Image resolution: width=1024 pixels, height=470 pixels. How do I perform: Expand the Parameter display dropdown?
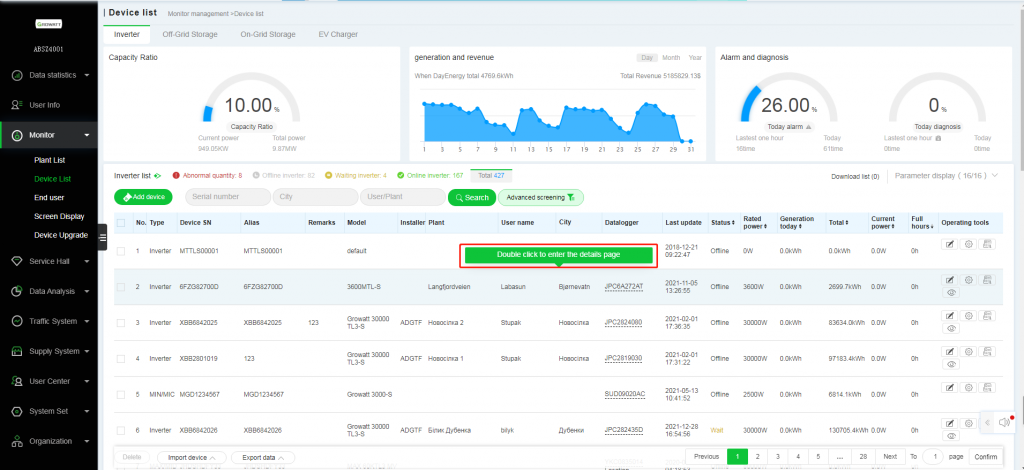point(948,176)
